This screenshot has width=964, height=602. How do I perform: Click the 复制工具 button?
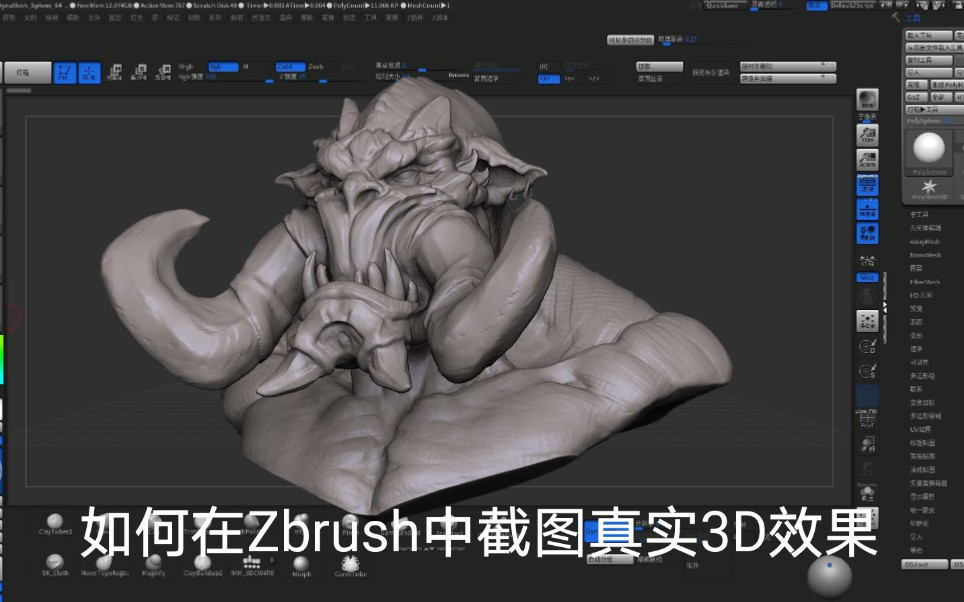(x=928, y=60)
